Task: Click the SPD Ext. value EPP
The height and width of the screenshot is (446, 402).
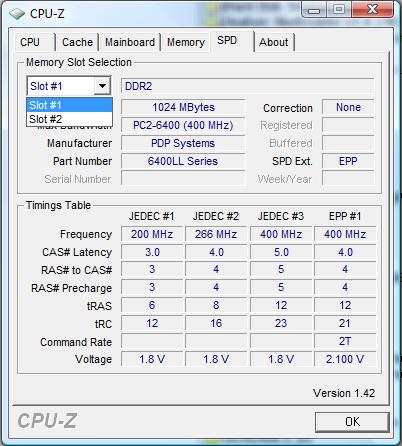Action: (x=348, y=161)
